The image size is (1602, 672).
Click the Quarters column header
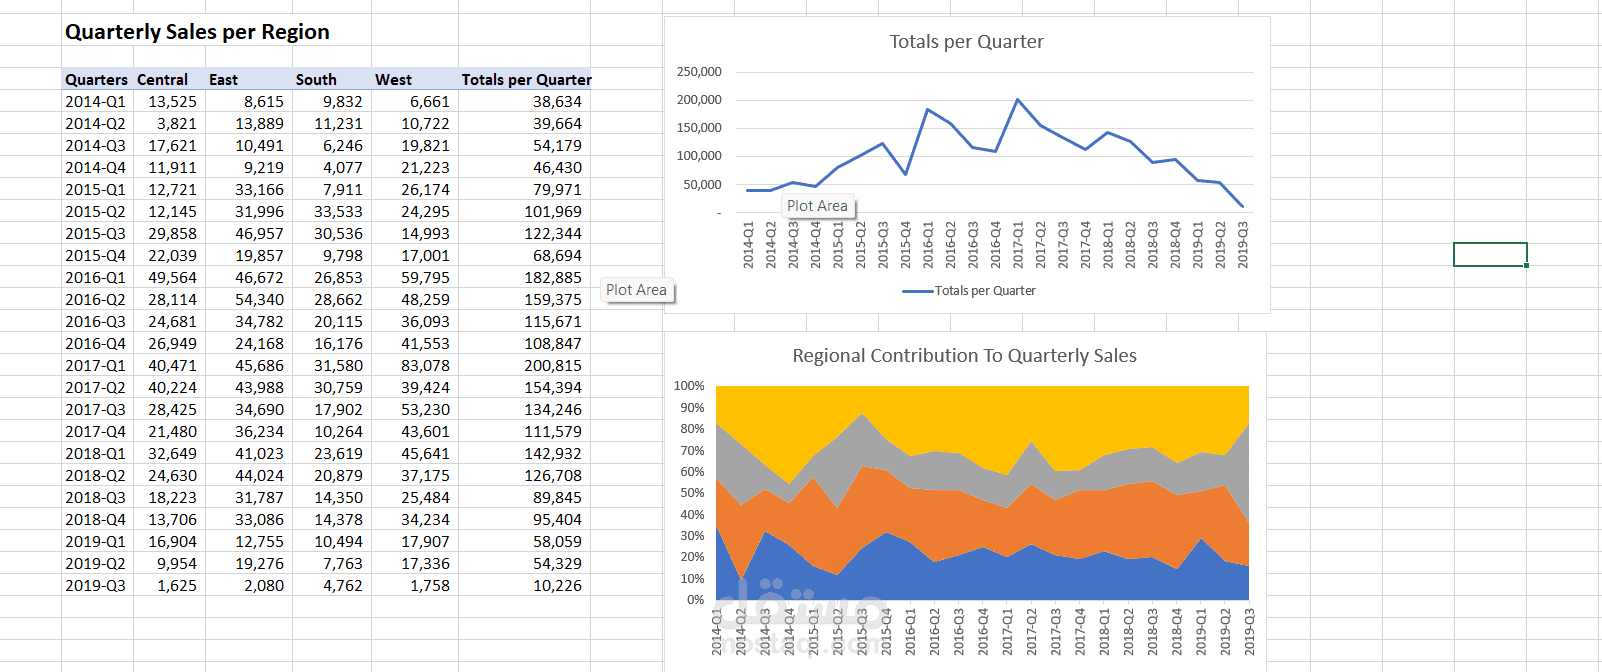pos(96,80)
